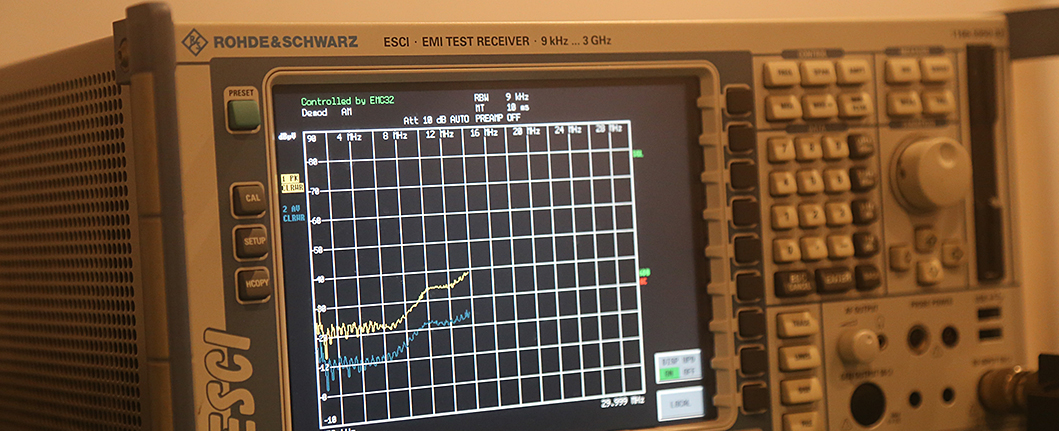
Task: Push the MKR key
Action: pyautogui.click(x=784, y=106)
